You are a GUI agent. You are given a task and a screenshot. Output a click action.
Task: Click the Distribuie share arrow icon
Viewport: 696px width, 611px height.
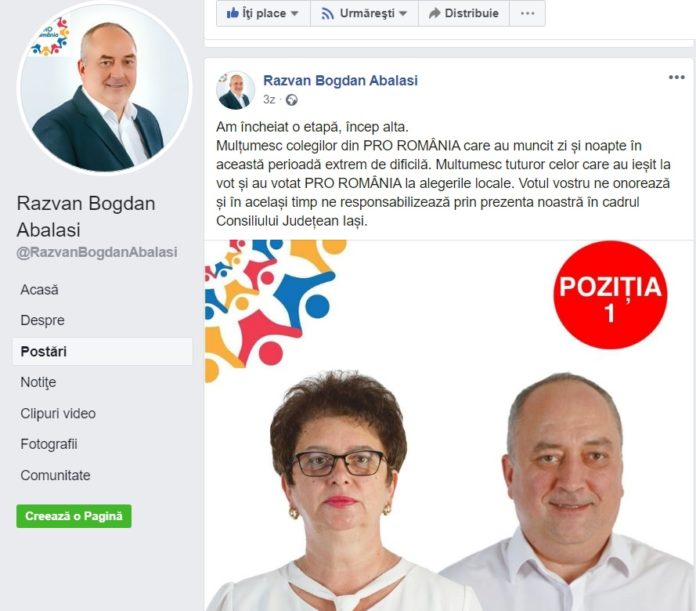click(435, 13)
